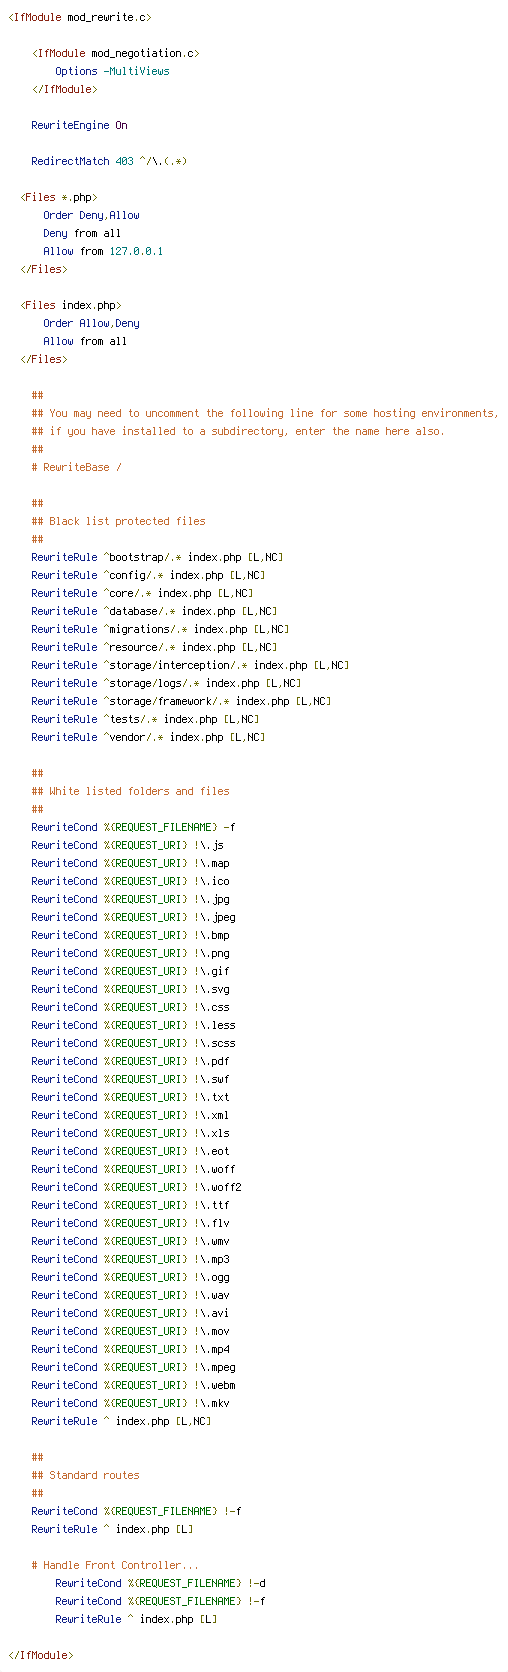Click the RewriteCond line excluding .mkv
The height and width of the screenshot is (1672, 508).
[x=130, y=1403]
